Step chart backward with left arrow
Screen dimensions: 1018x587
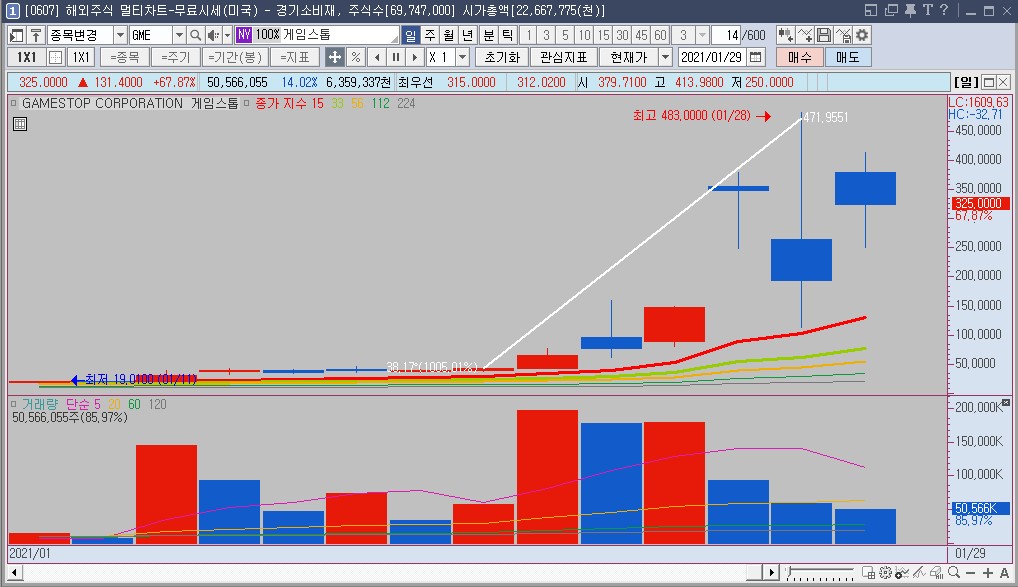pos(377,57)
